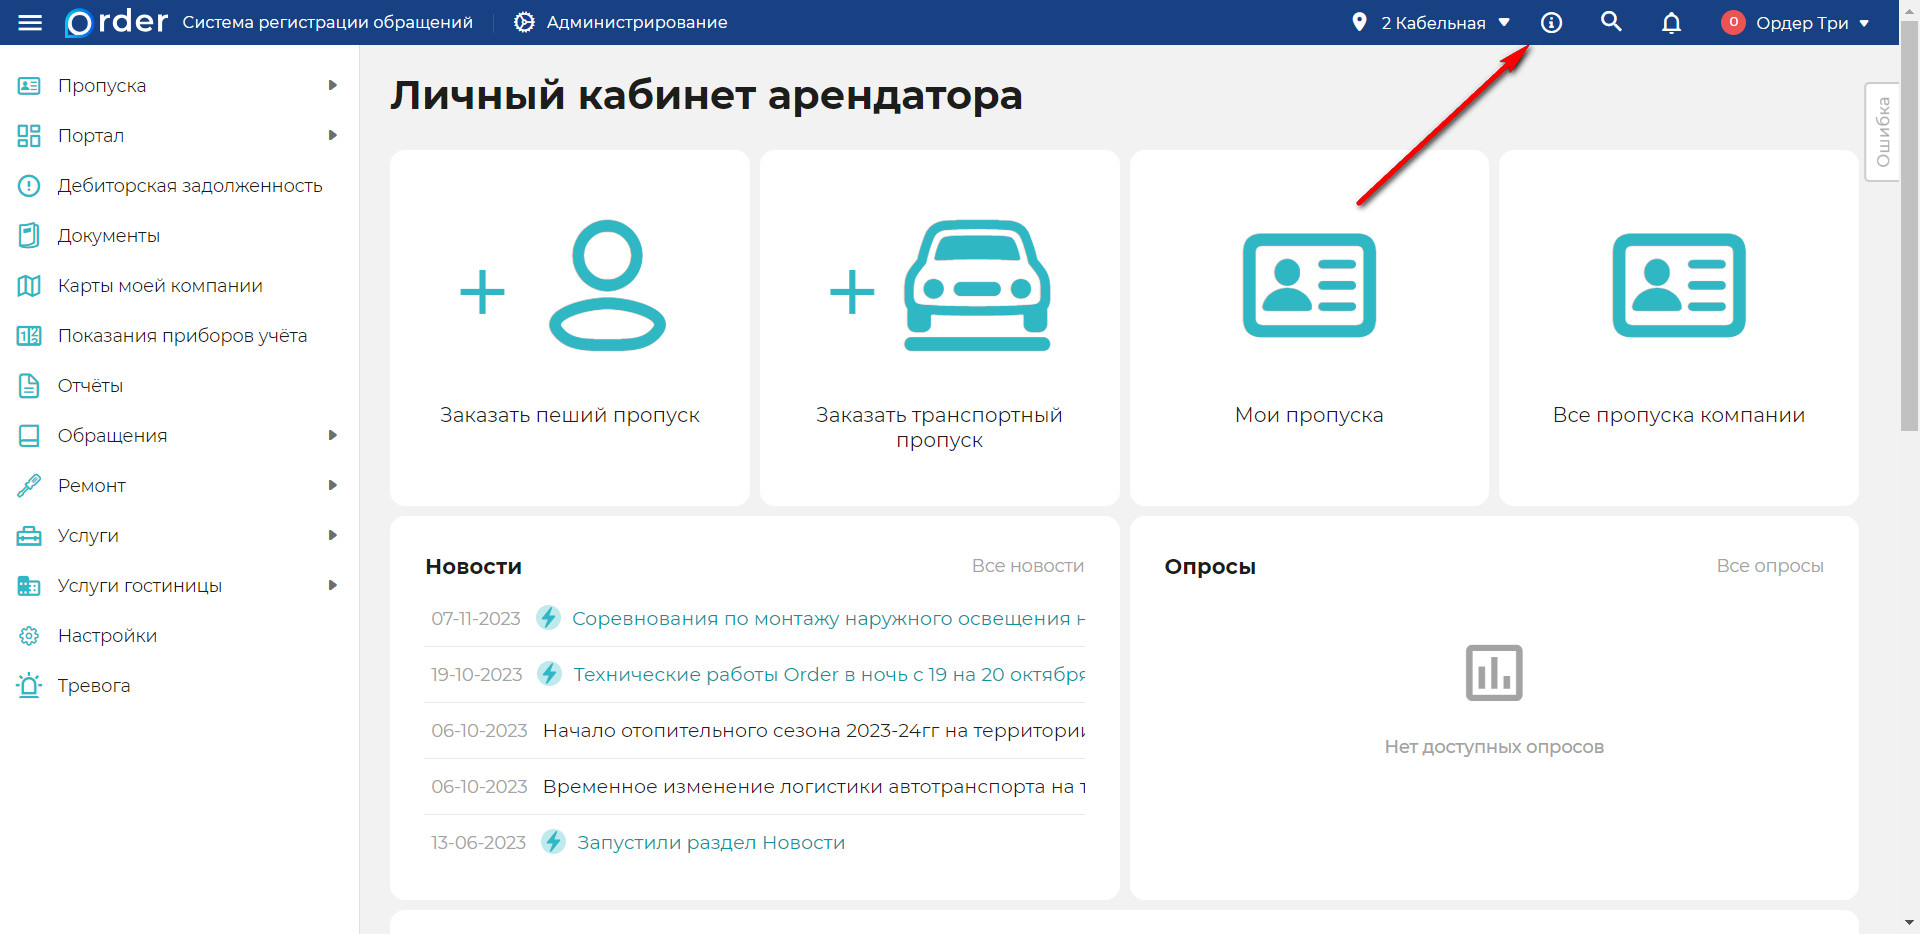
Task: Expand the Ордер Три account menu
Action: [x=1795, y=22]
